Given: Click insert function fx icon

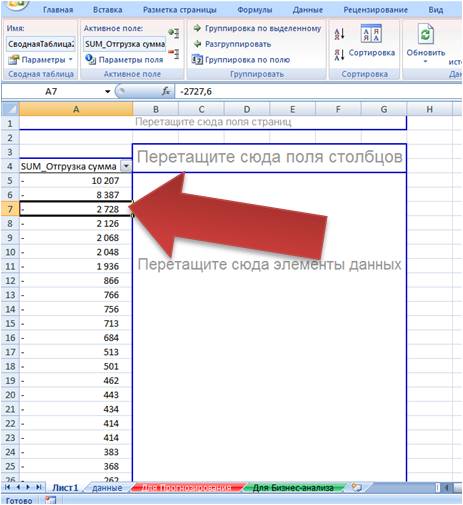Looking at the screenshot, I should tap(166, 91).
